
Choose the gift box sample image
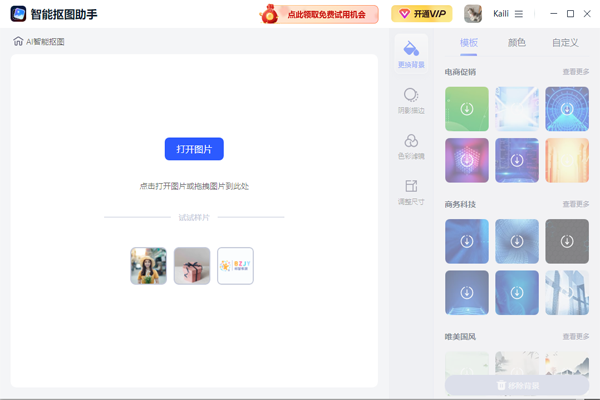tap(192, 266)
